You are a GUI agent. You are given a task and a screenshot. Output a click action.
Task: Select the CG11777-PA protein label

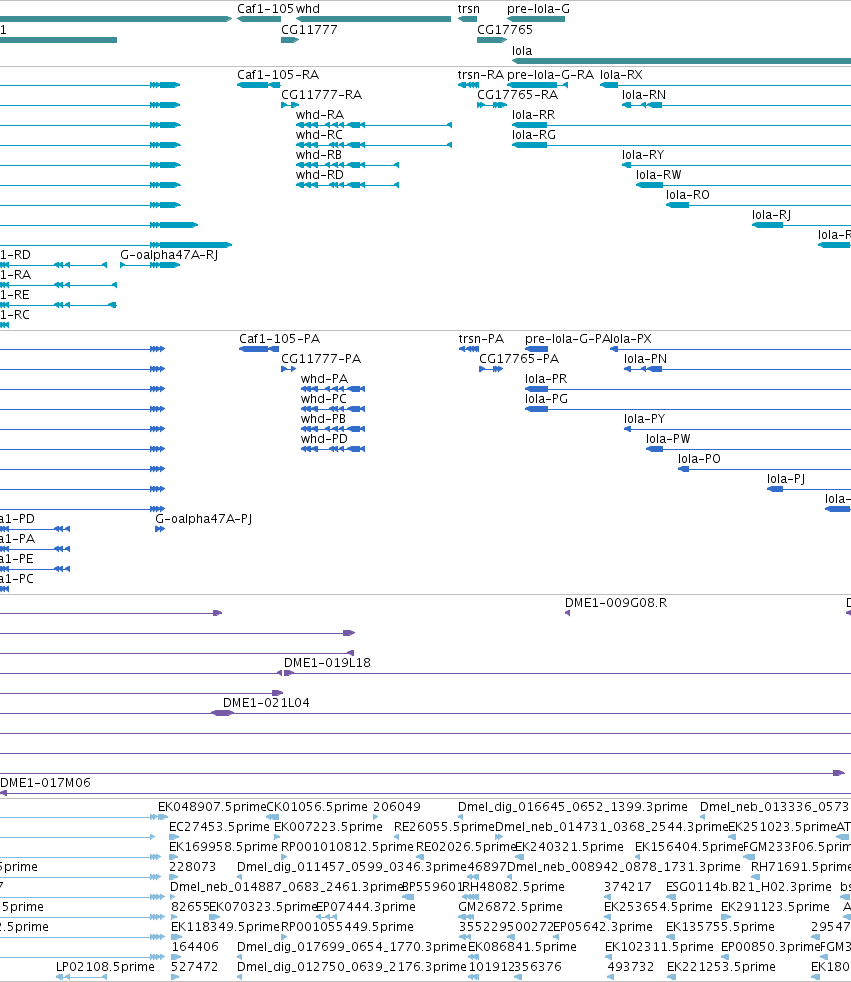point(321,359)
